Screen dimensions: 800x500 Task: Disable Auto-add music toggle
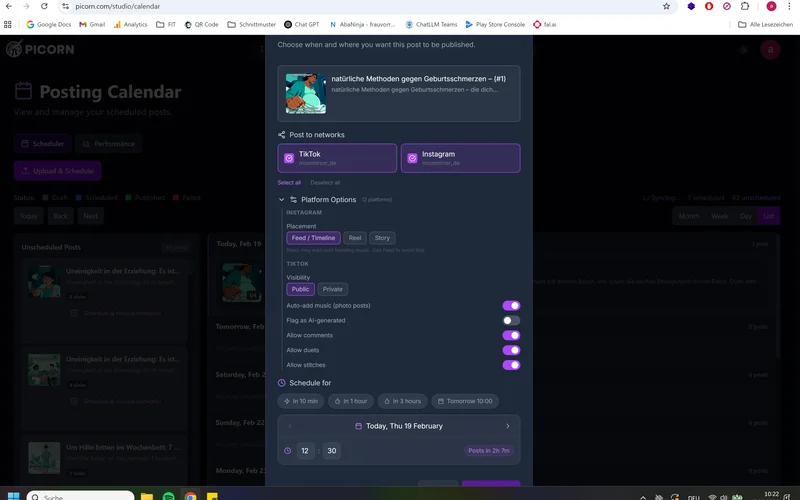[511, 305]
